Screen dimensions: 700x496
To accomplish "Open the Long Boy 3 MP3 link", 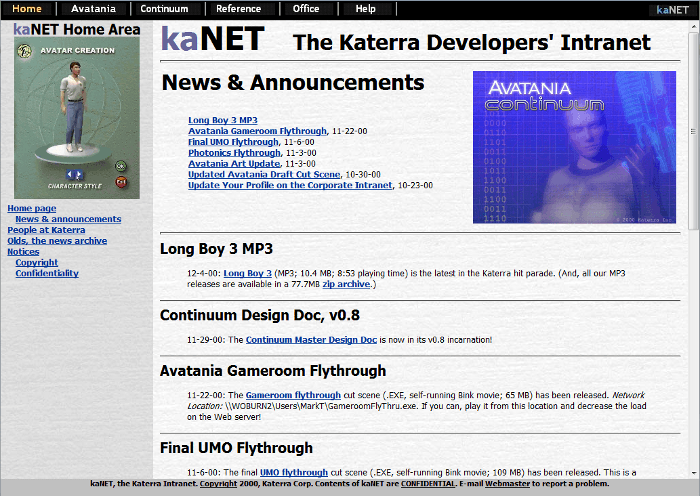I will coord(223,120).
